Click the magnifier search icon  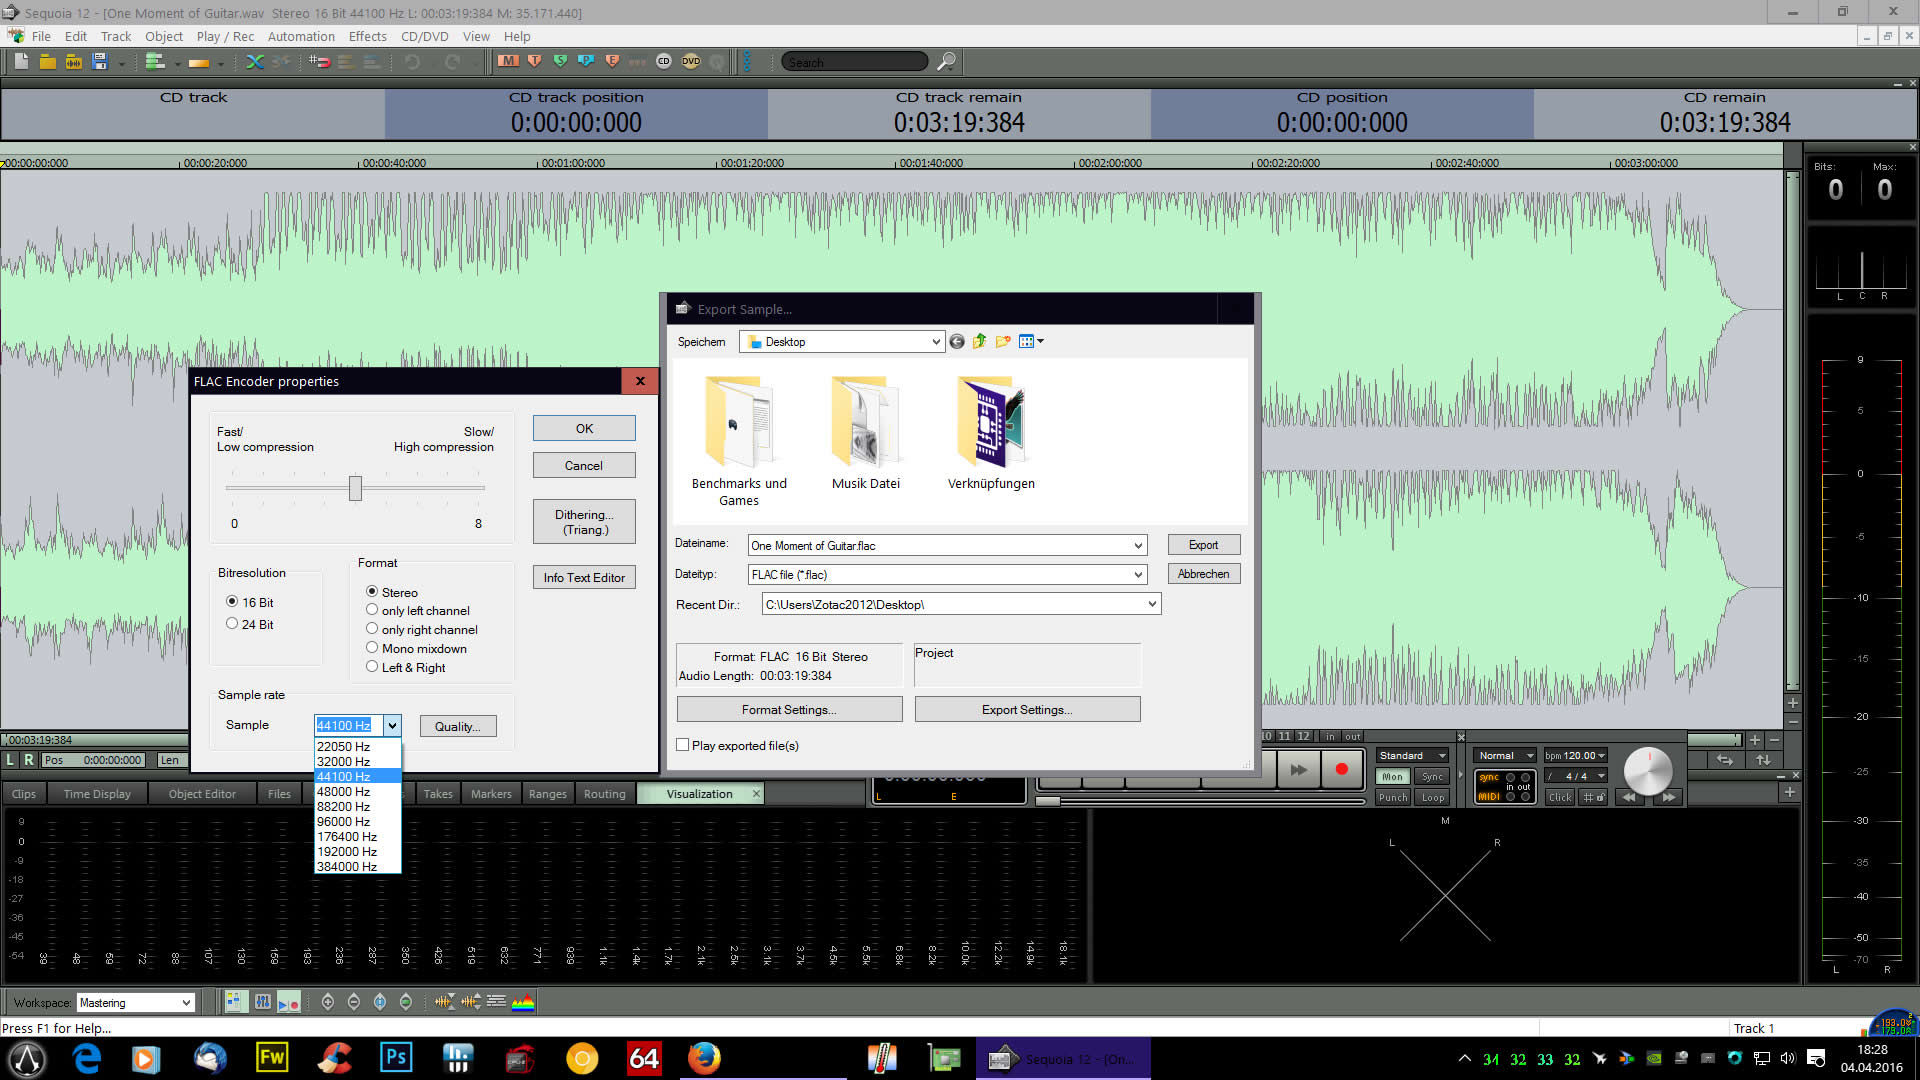click(945, 62)
